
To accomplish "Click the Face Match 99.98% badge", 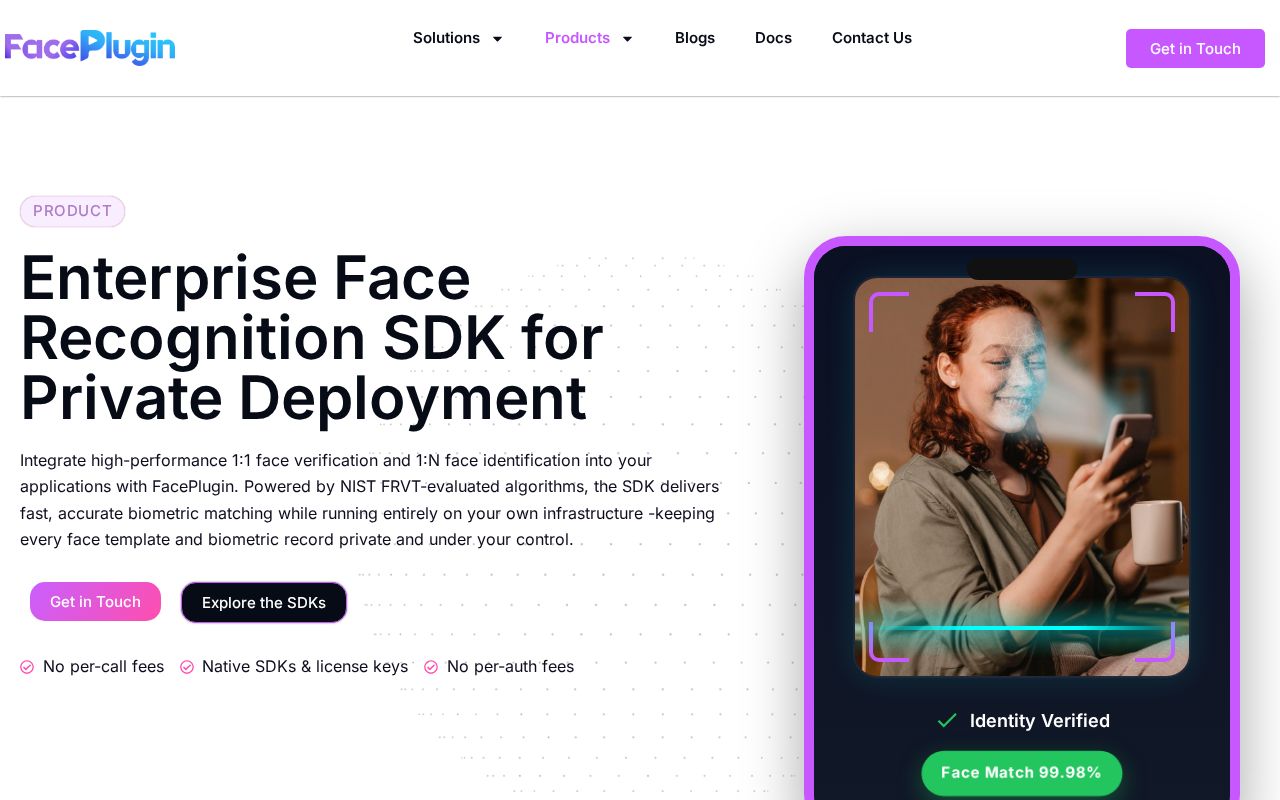I will (x=1022, y=773).
